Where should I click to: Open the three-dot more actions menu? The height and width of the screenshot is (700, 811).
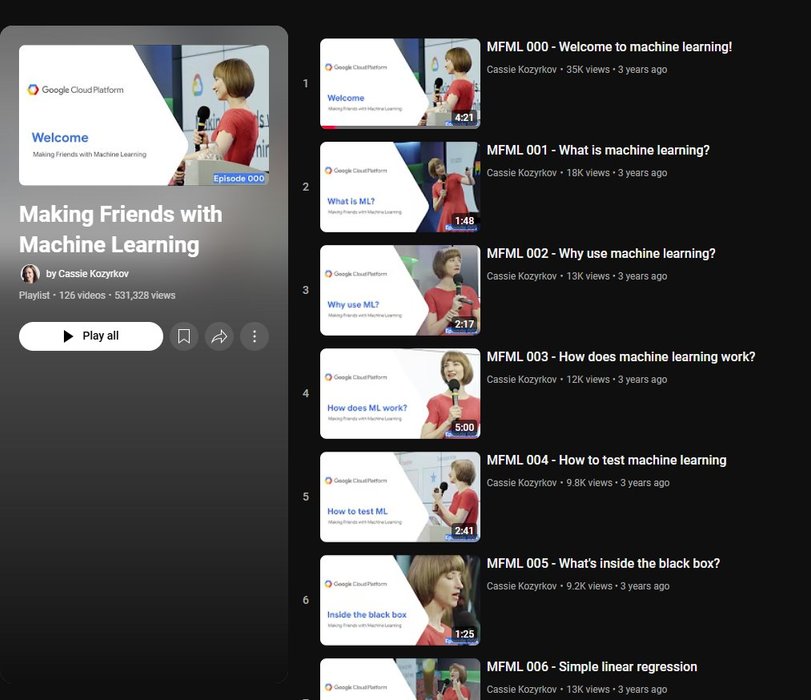pyautogui.click(x=254, y=336)
